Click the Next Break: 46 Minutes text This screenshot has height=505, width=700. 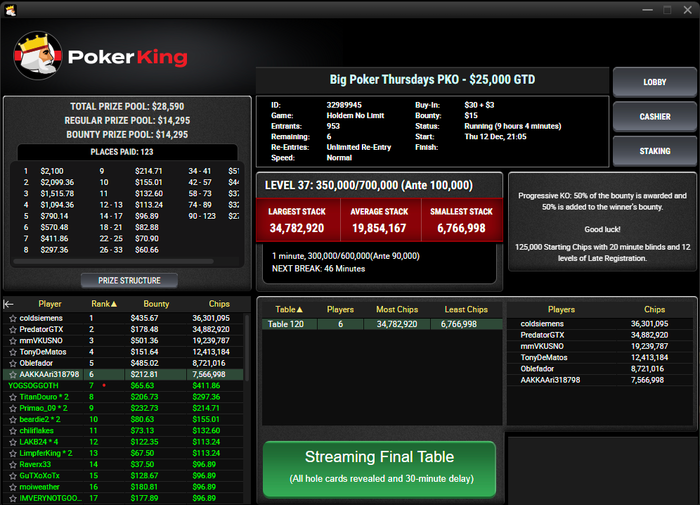tap(318, 269)
